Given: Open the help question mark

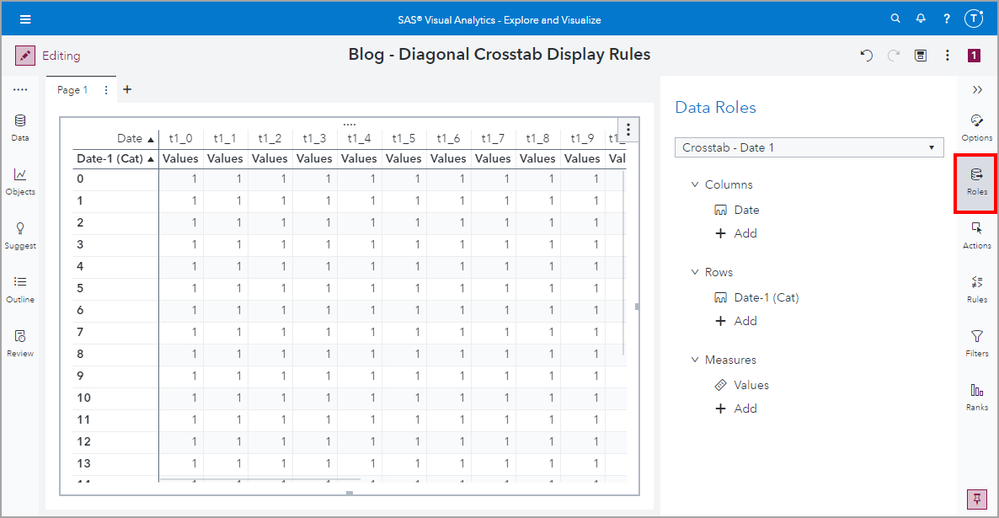Looking at the screenshot, I should pyautogui.click(x=947, y=19).
